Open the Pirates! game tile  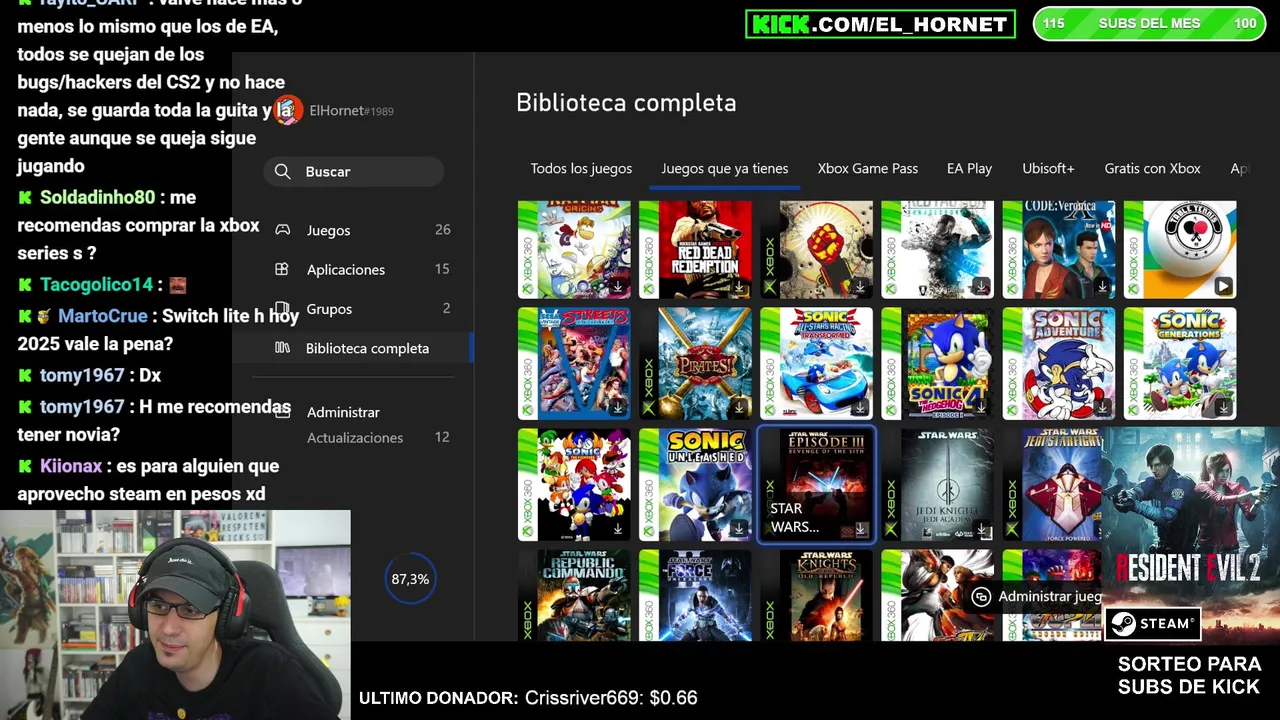tap(695, 363)
